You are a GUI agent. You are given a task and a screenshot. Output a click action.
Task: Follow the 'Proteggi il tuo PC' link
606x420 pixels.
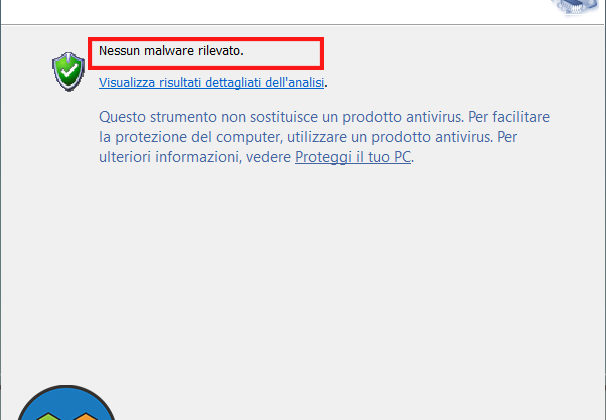point(353,157)
